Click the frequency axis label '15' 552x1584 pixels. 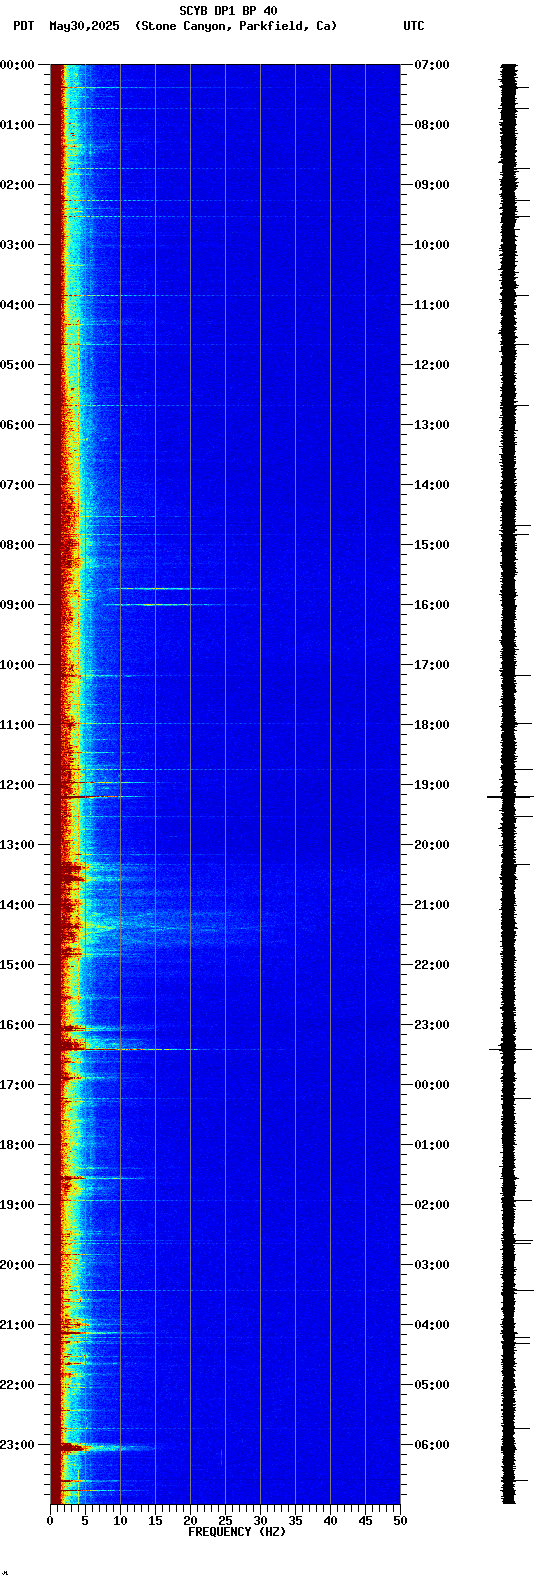(155, 1521)
